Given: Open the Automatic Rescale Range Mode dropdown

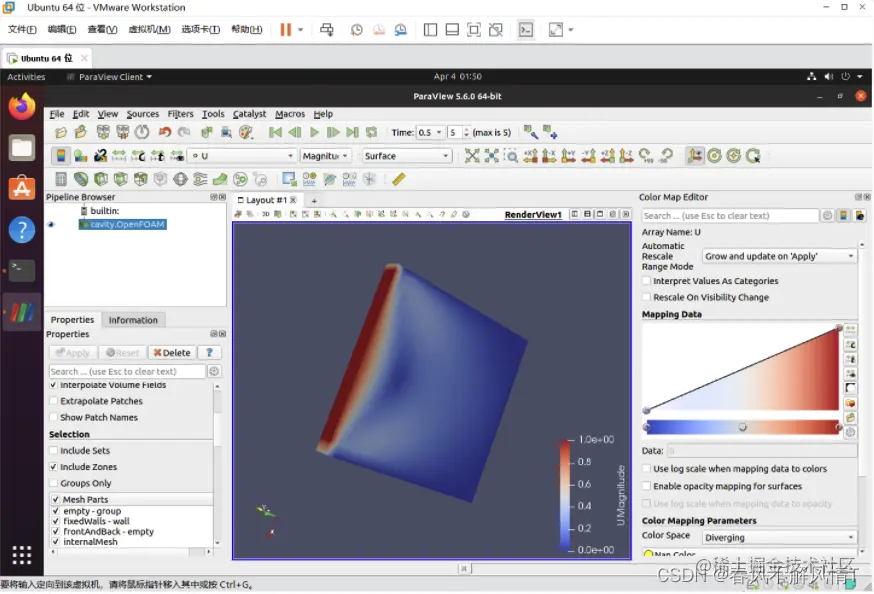Looking at the screenshot, I should 779,256.
